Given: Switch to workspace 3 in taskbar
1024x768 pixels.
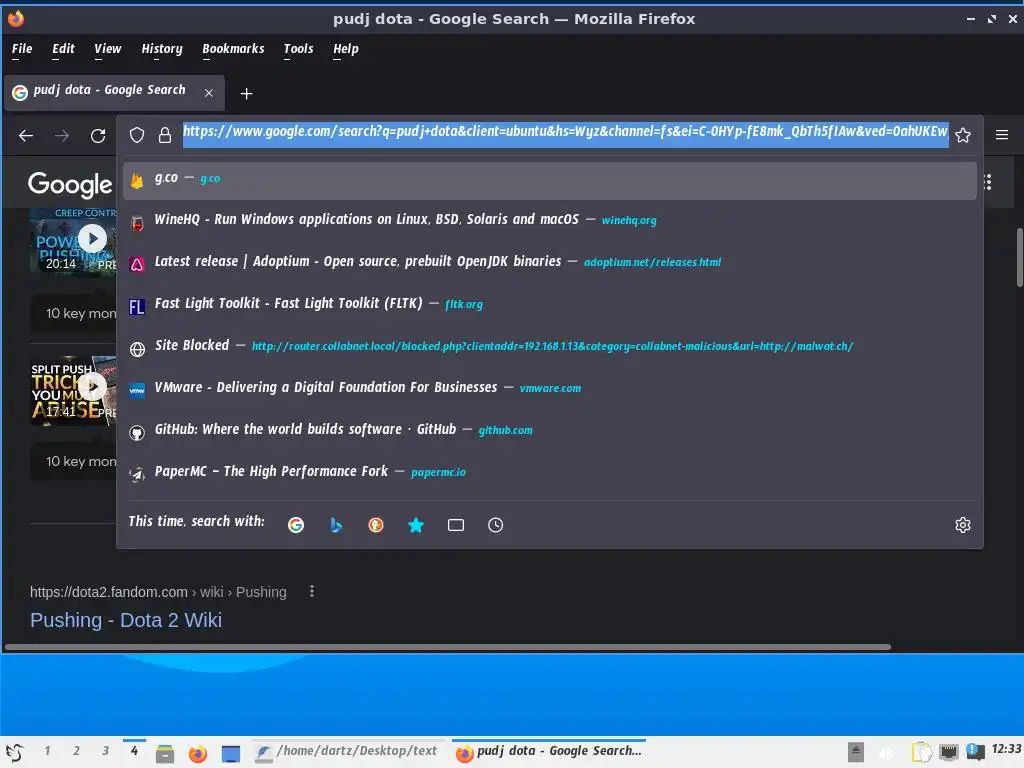Looking at the screenshot, I should pos(106,751).
